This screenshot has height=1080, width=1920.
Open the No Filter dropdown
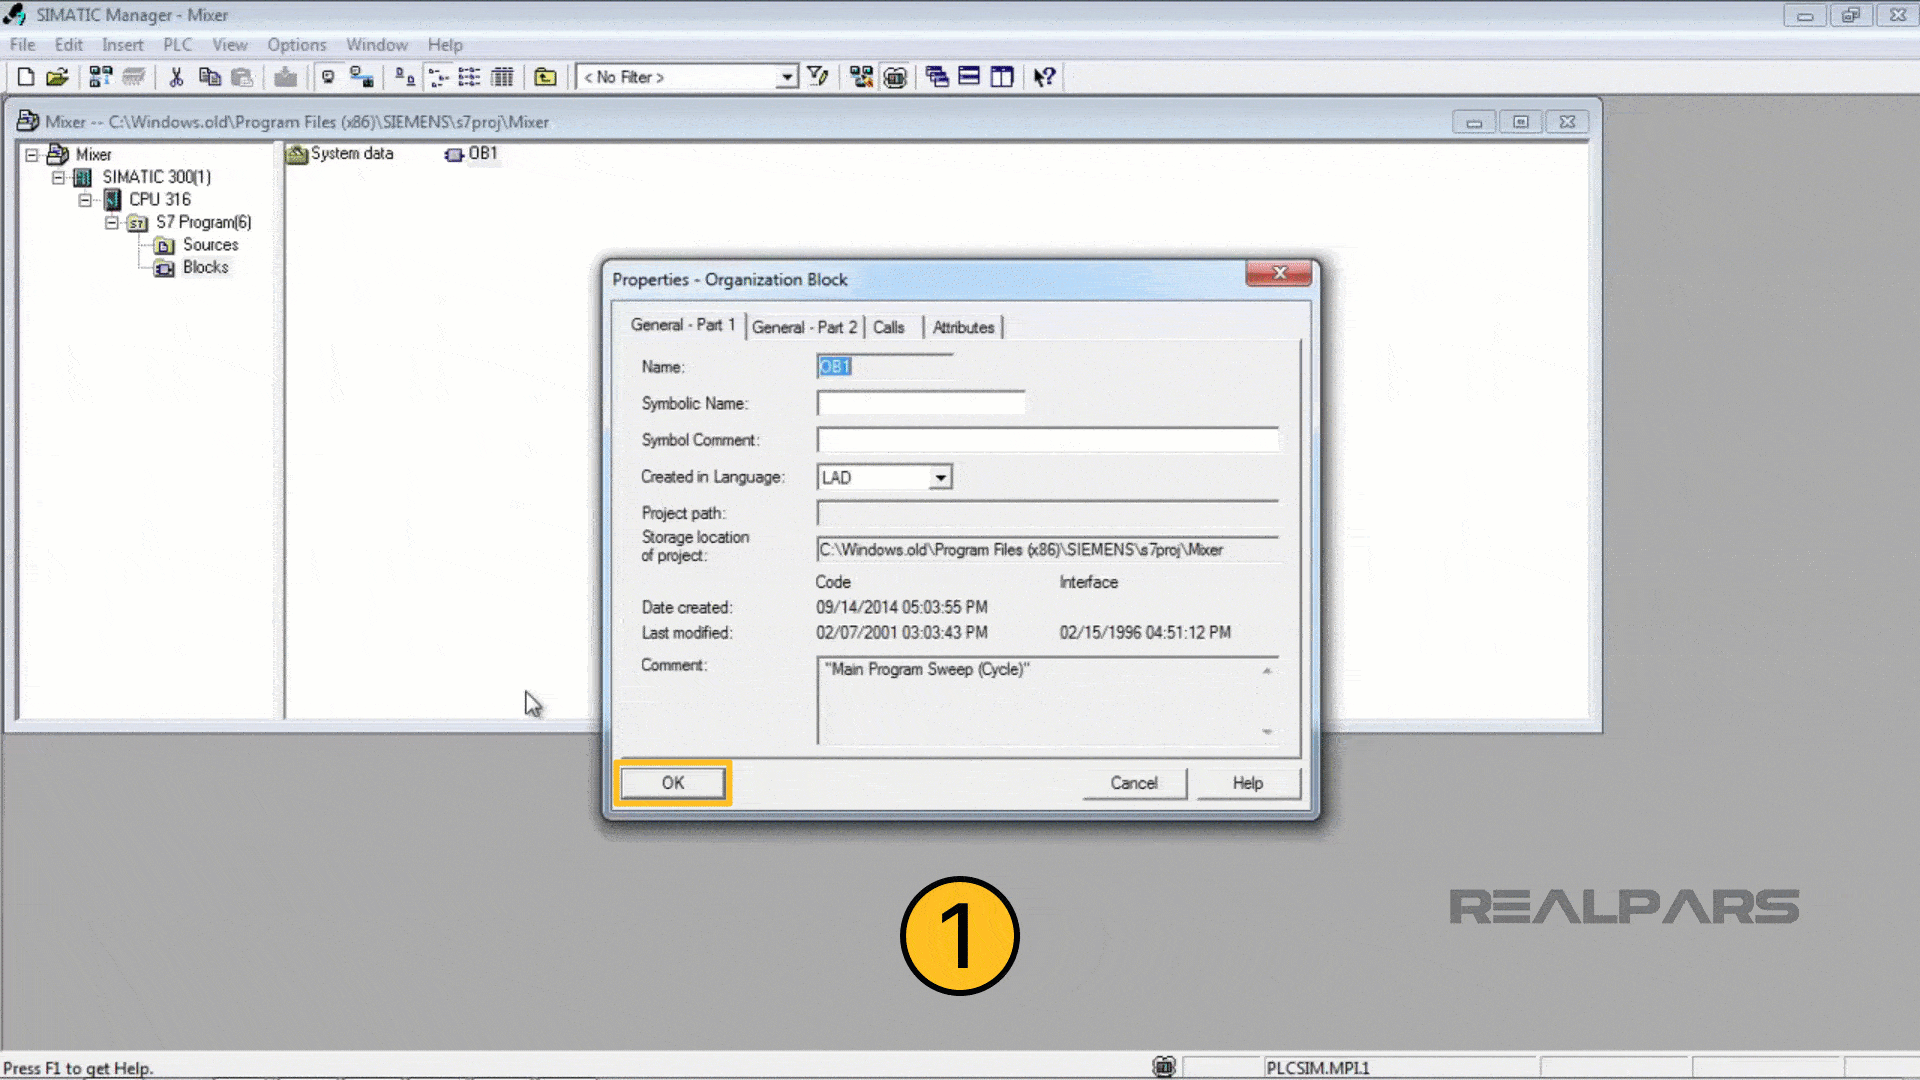(786, 77)
